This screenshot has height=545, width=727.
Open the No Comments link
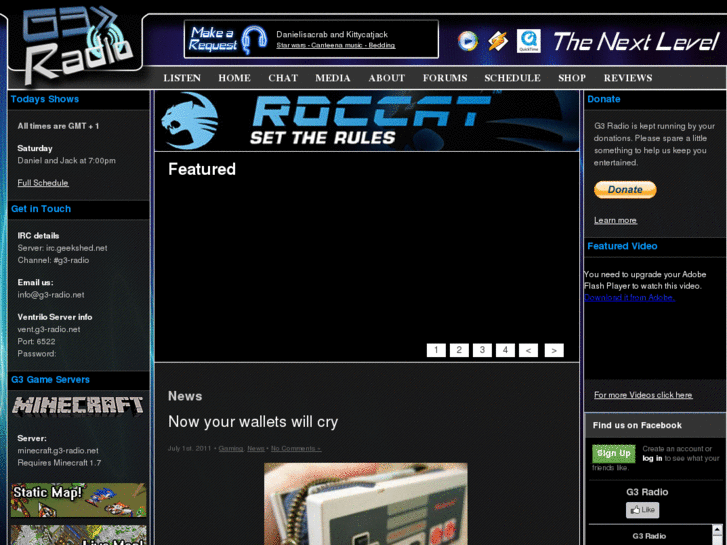coord(296,449)
